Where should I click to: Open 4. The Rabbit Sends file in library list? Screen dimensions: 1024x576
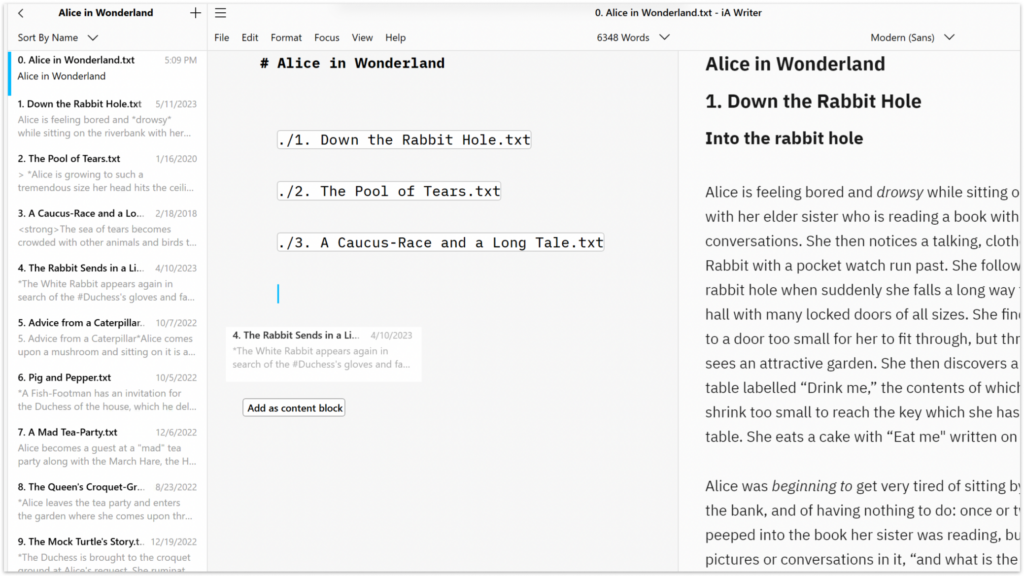click(x=107, y=283)
